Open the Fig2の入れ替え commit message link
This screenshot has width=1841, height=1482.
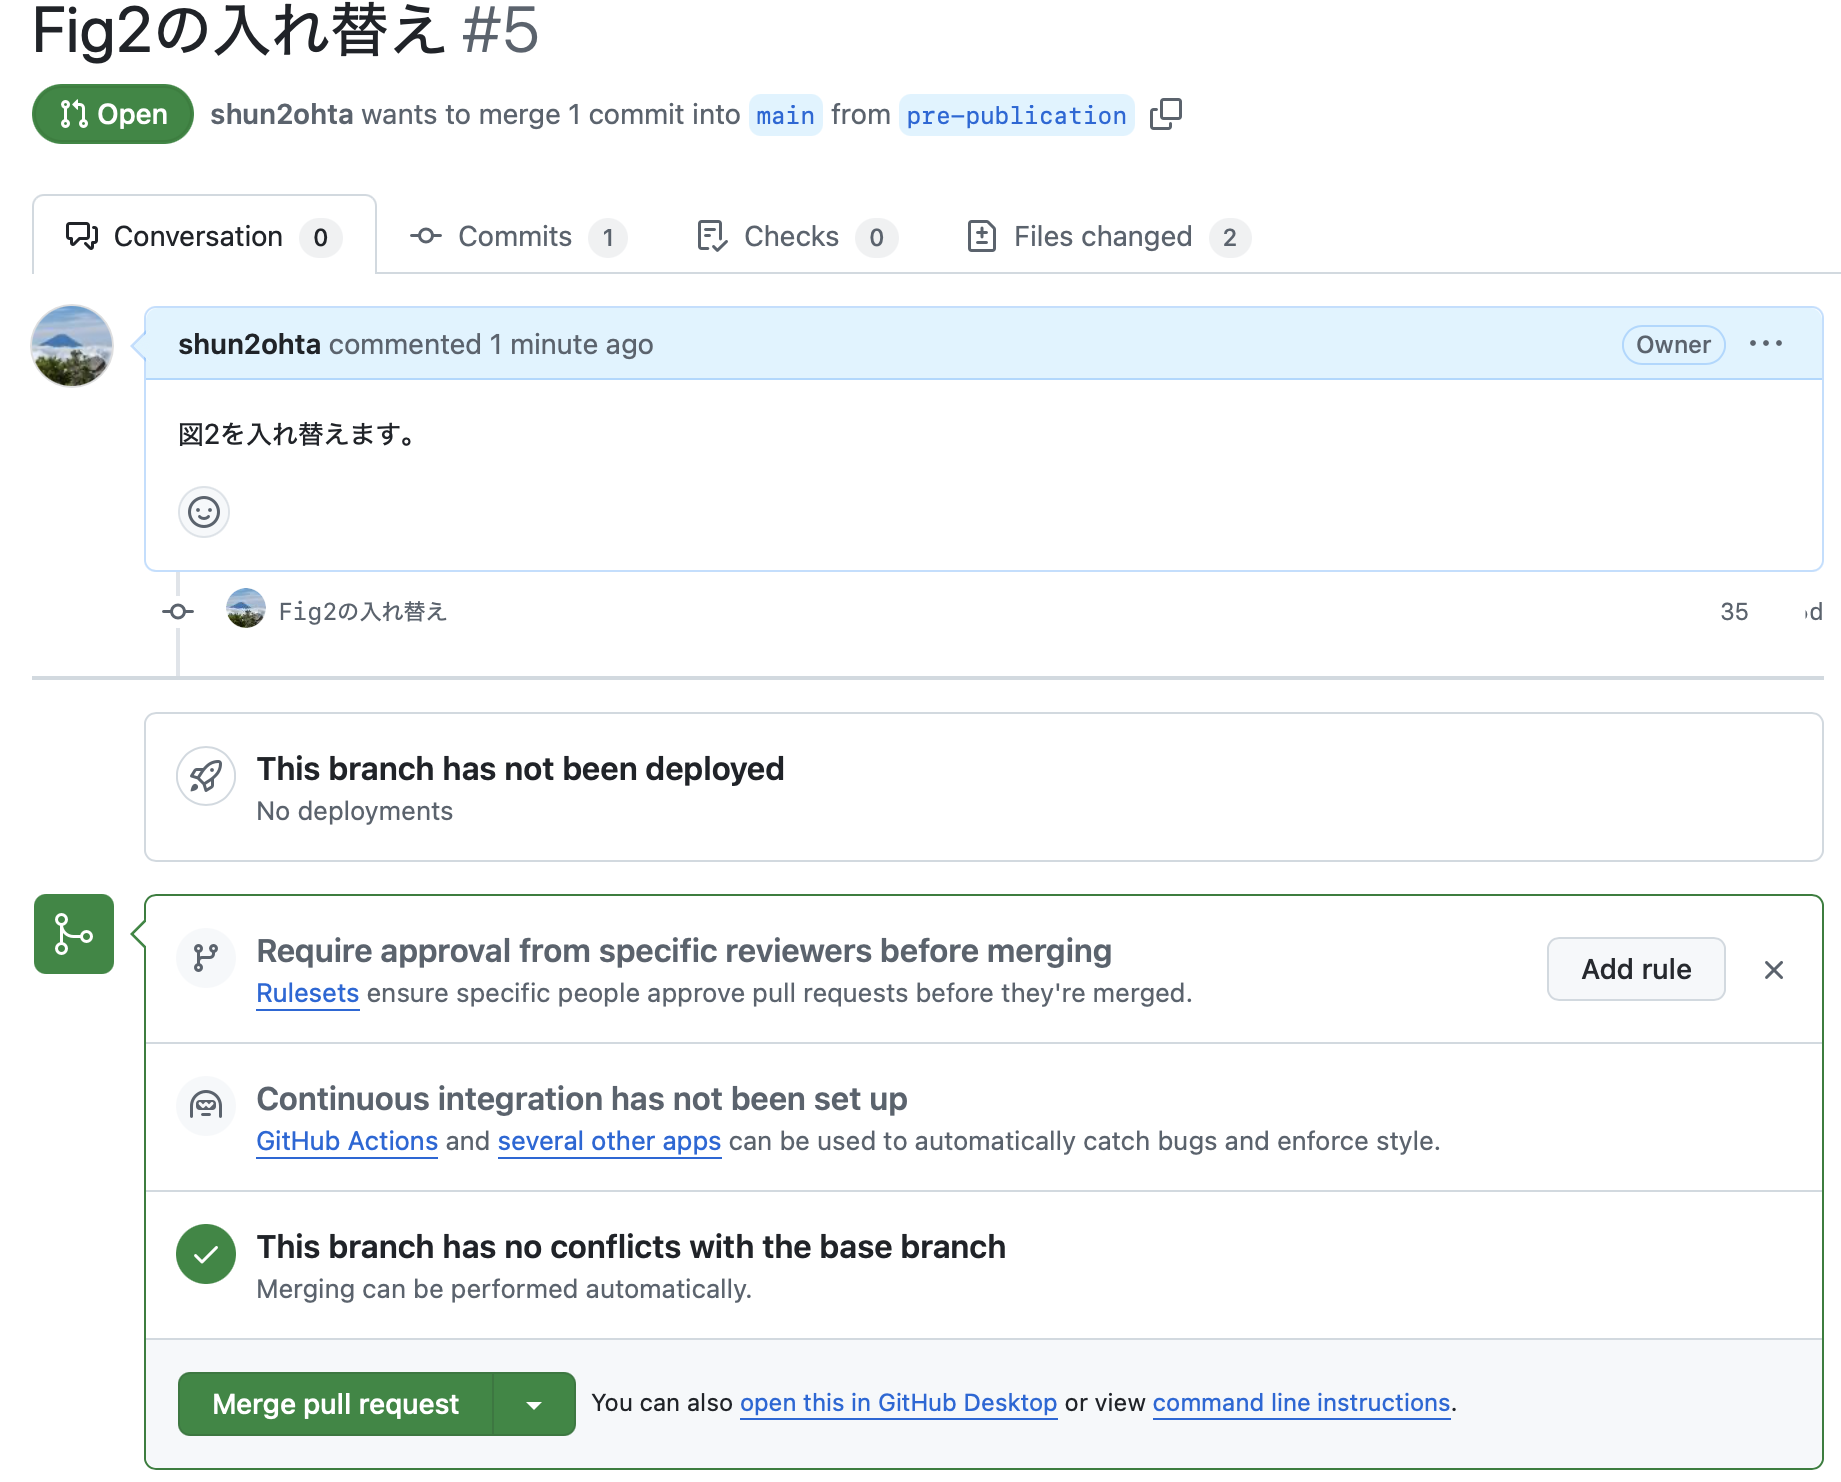coord(362,611)
